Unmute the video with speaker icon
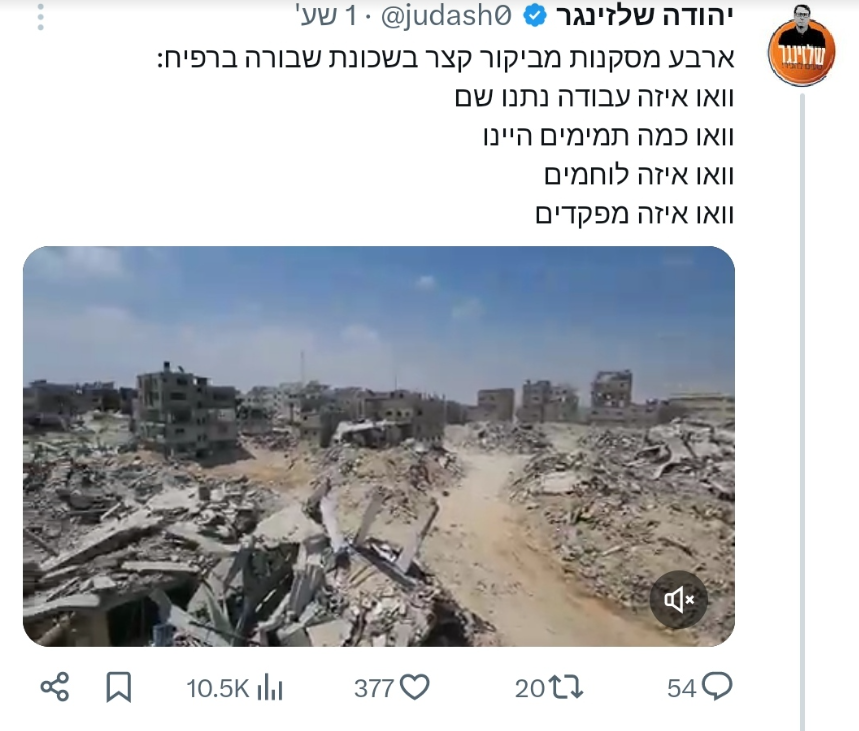 678,599
